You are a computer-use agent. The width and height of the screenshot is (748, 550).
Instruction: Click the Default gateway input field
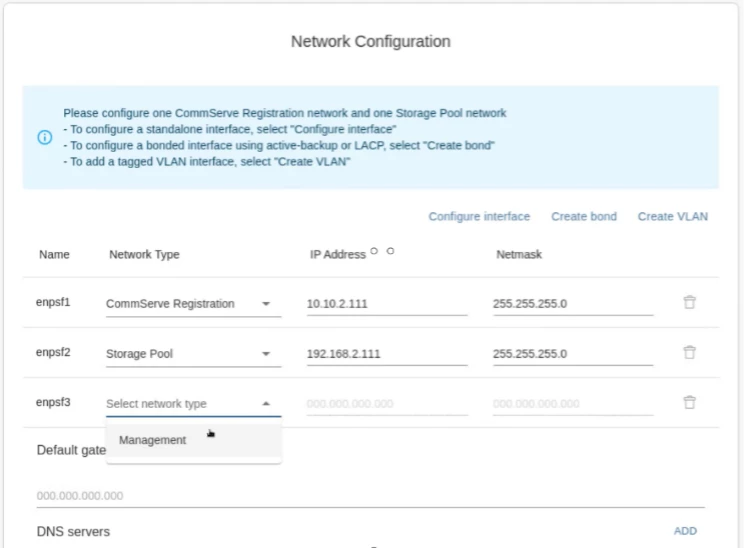click(370, 496)
